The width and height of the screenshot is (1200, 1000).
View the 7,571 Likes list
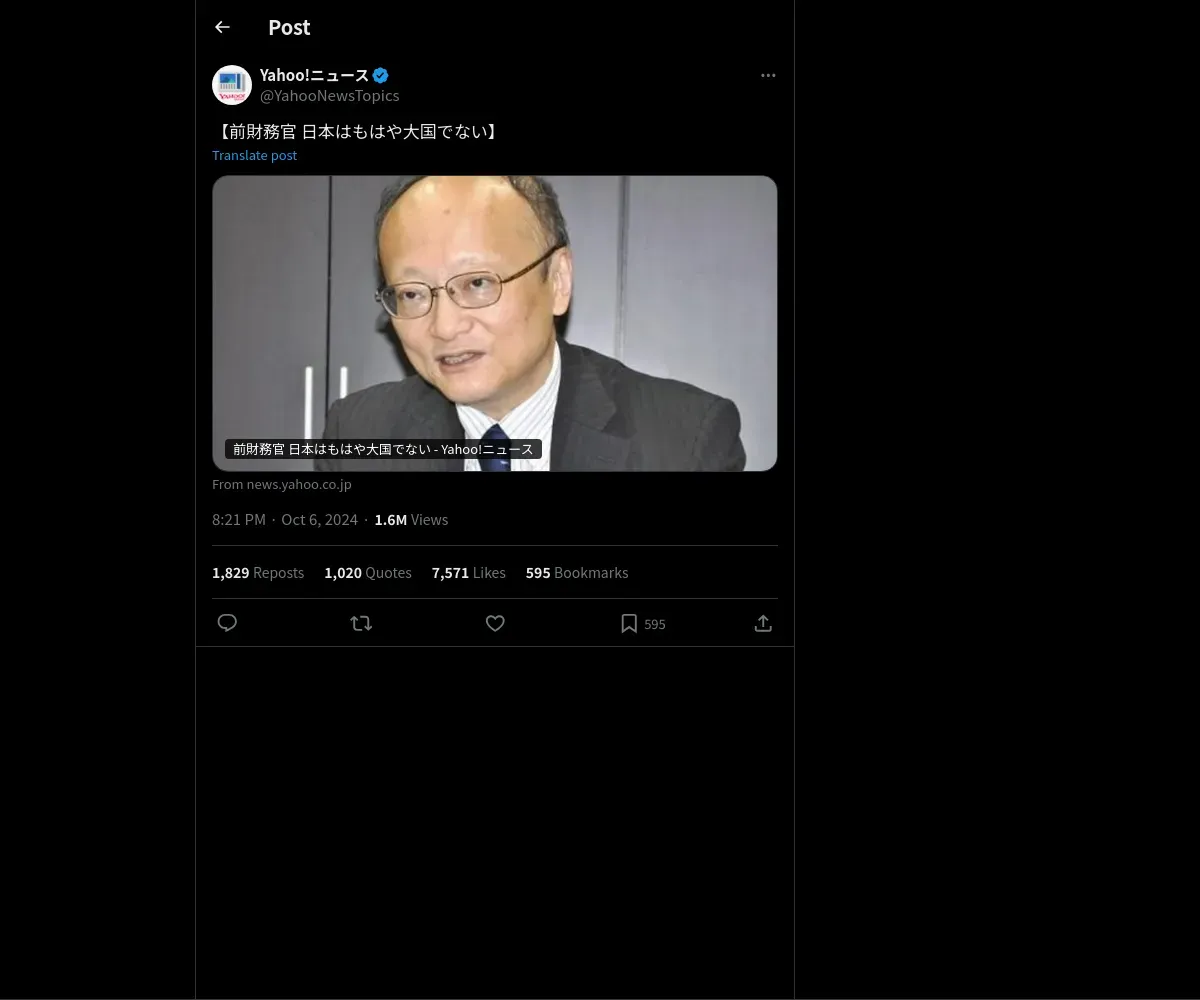469,573
